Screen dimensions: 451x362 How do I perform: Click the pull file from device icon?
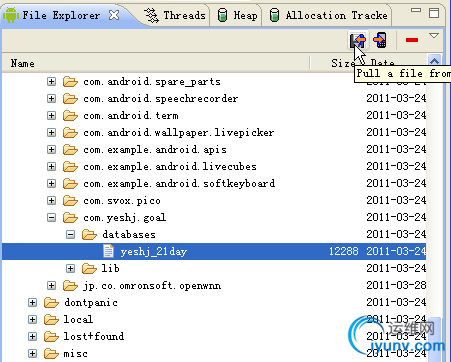(358, 40)
